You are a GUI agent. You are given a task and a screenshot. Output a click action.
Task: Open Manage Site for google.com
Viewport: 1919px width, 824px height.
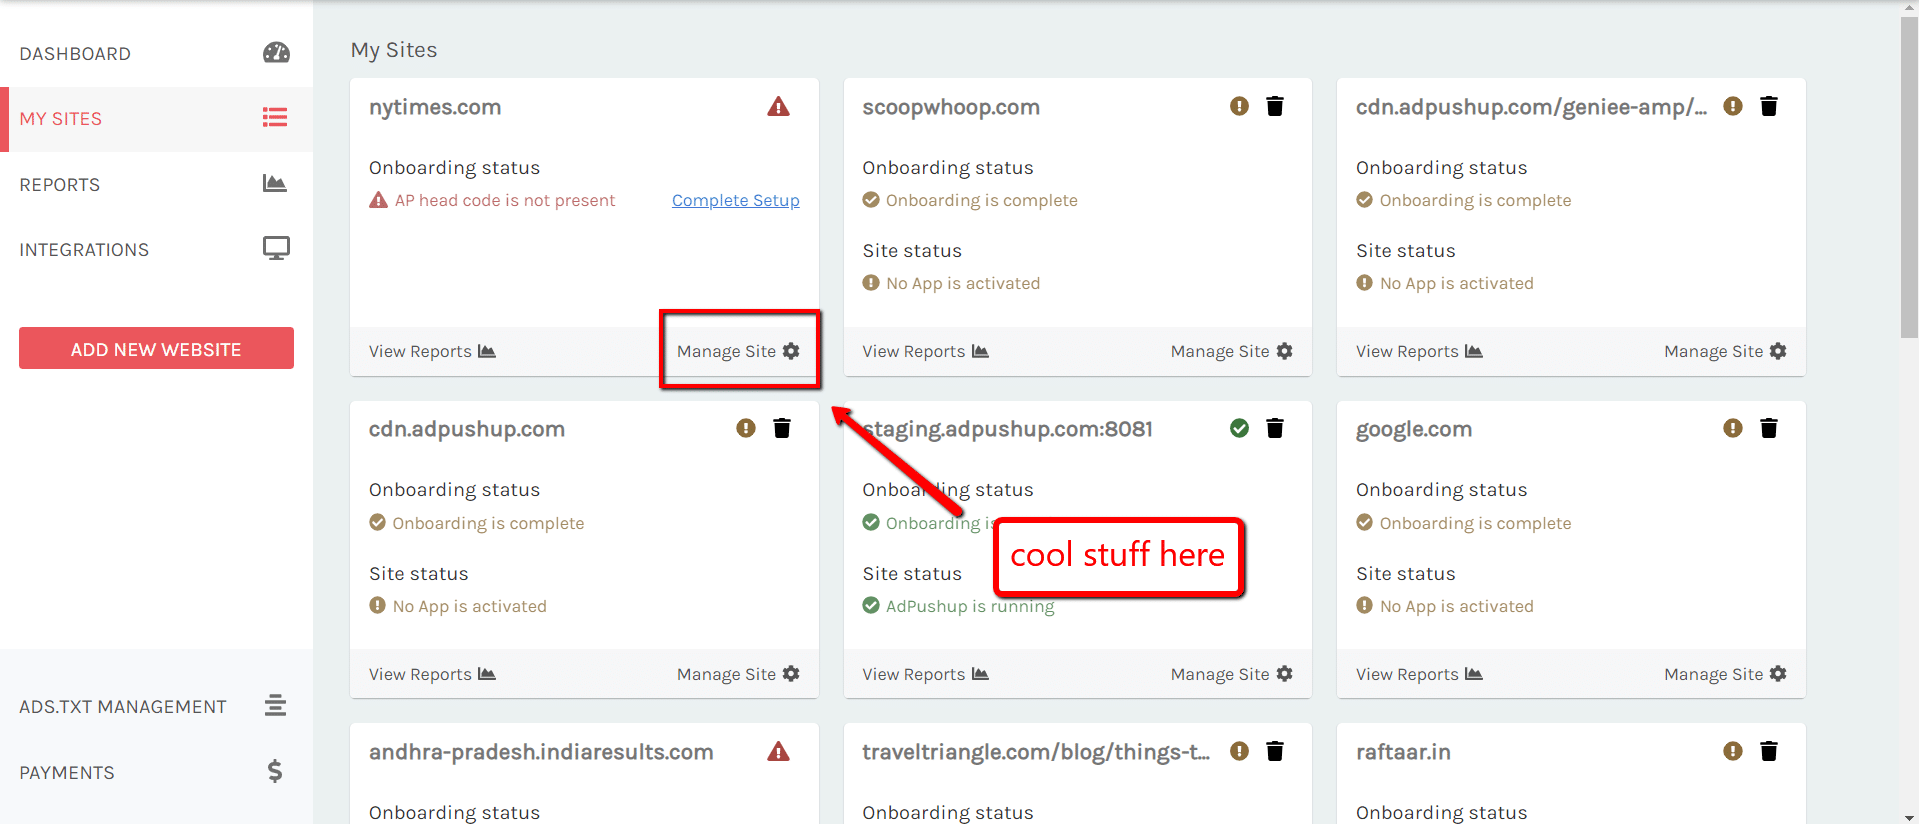(1725, 674)
